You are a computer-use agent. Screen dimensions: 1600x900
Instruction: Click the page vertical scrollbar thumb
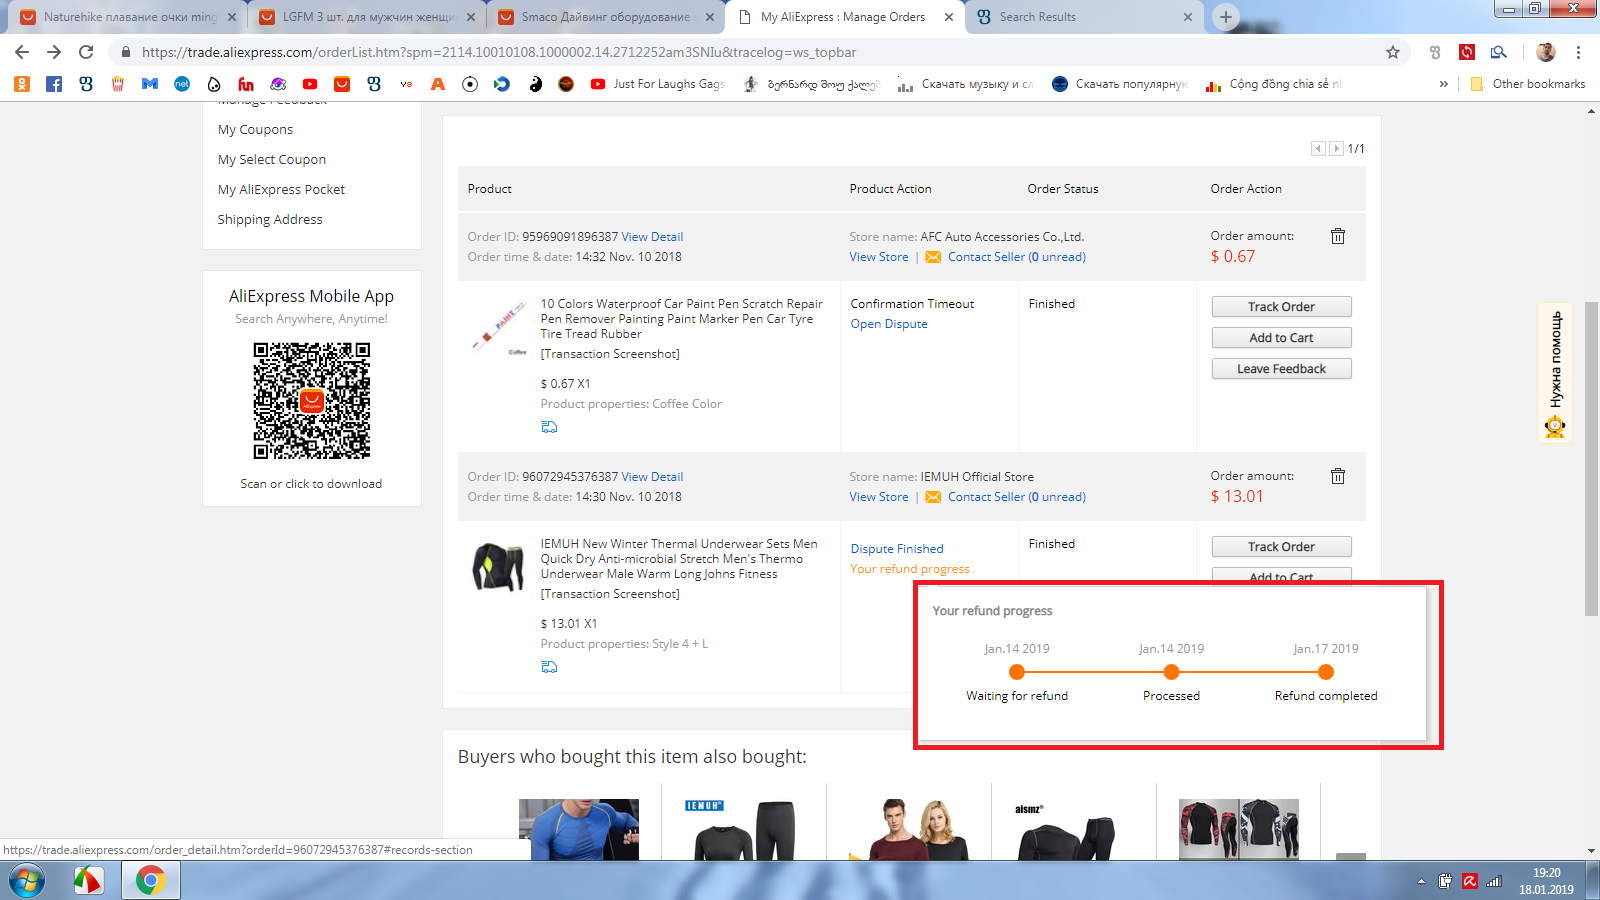(x=1591, y=458)
